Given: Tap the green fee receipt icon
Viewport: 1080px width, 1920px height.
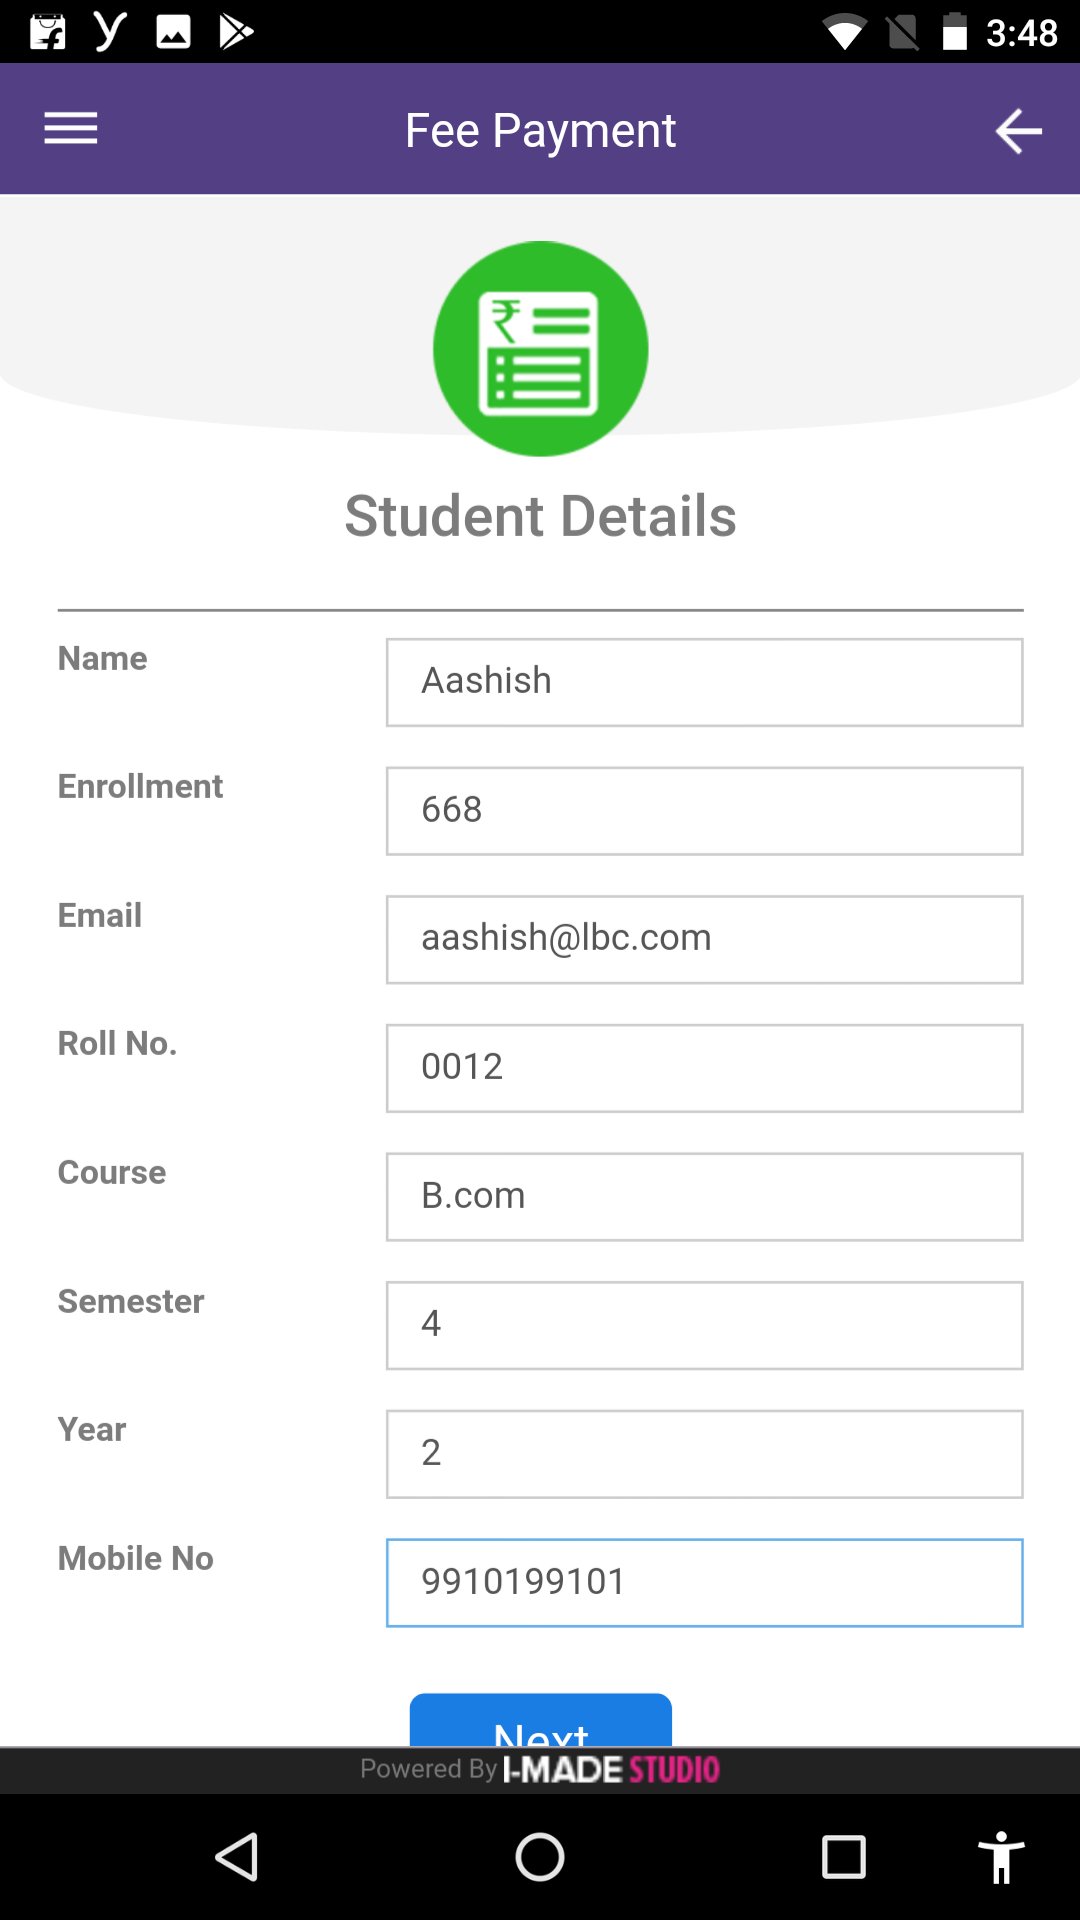Looking at the screenshot, I should click(540, 349).
